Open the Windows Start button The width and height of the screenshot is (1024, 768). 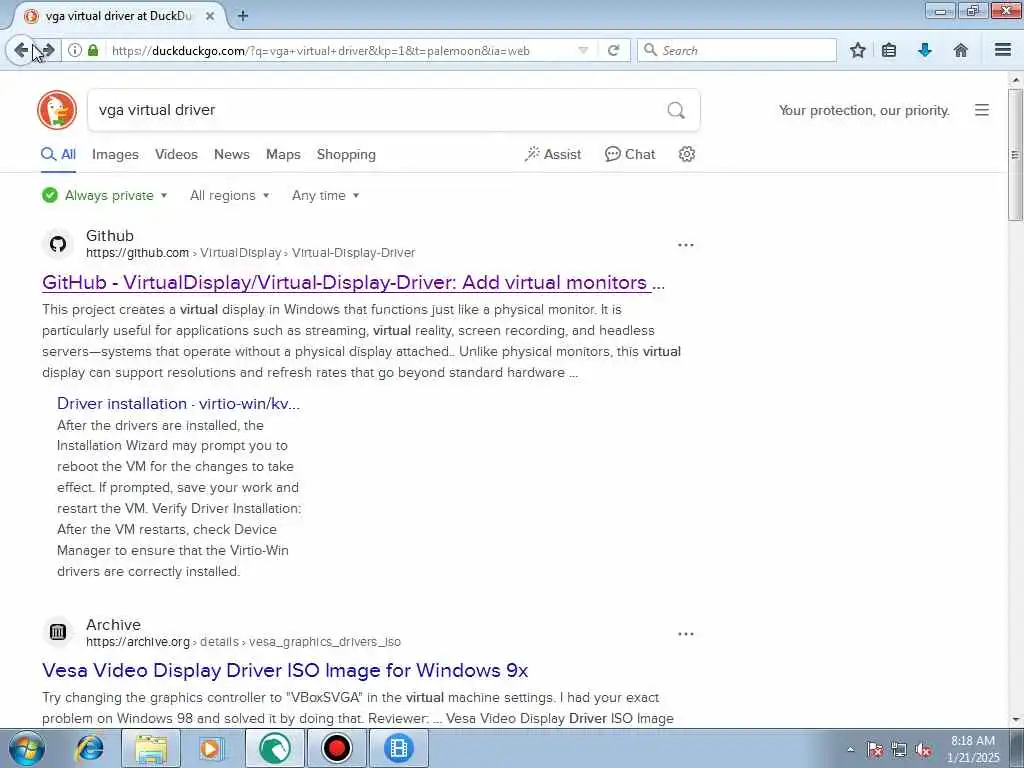coord(26,748)
